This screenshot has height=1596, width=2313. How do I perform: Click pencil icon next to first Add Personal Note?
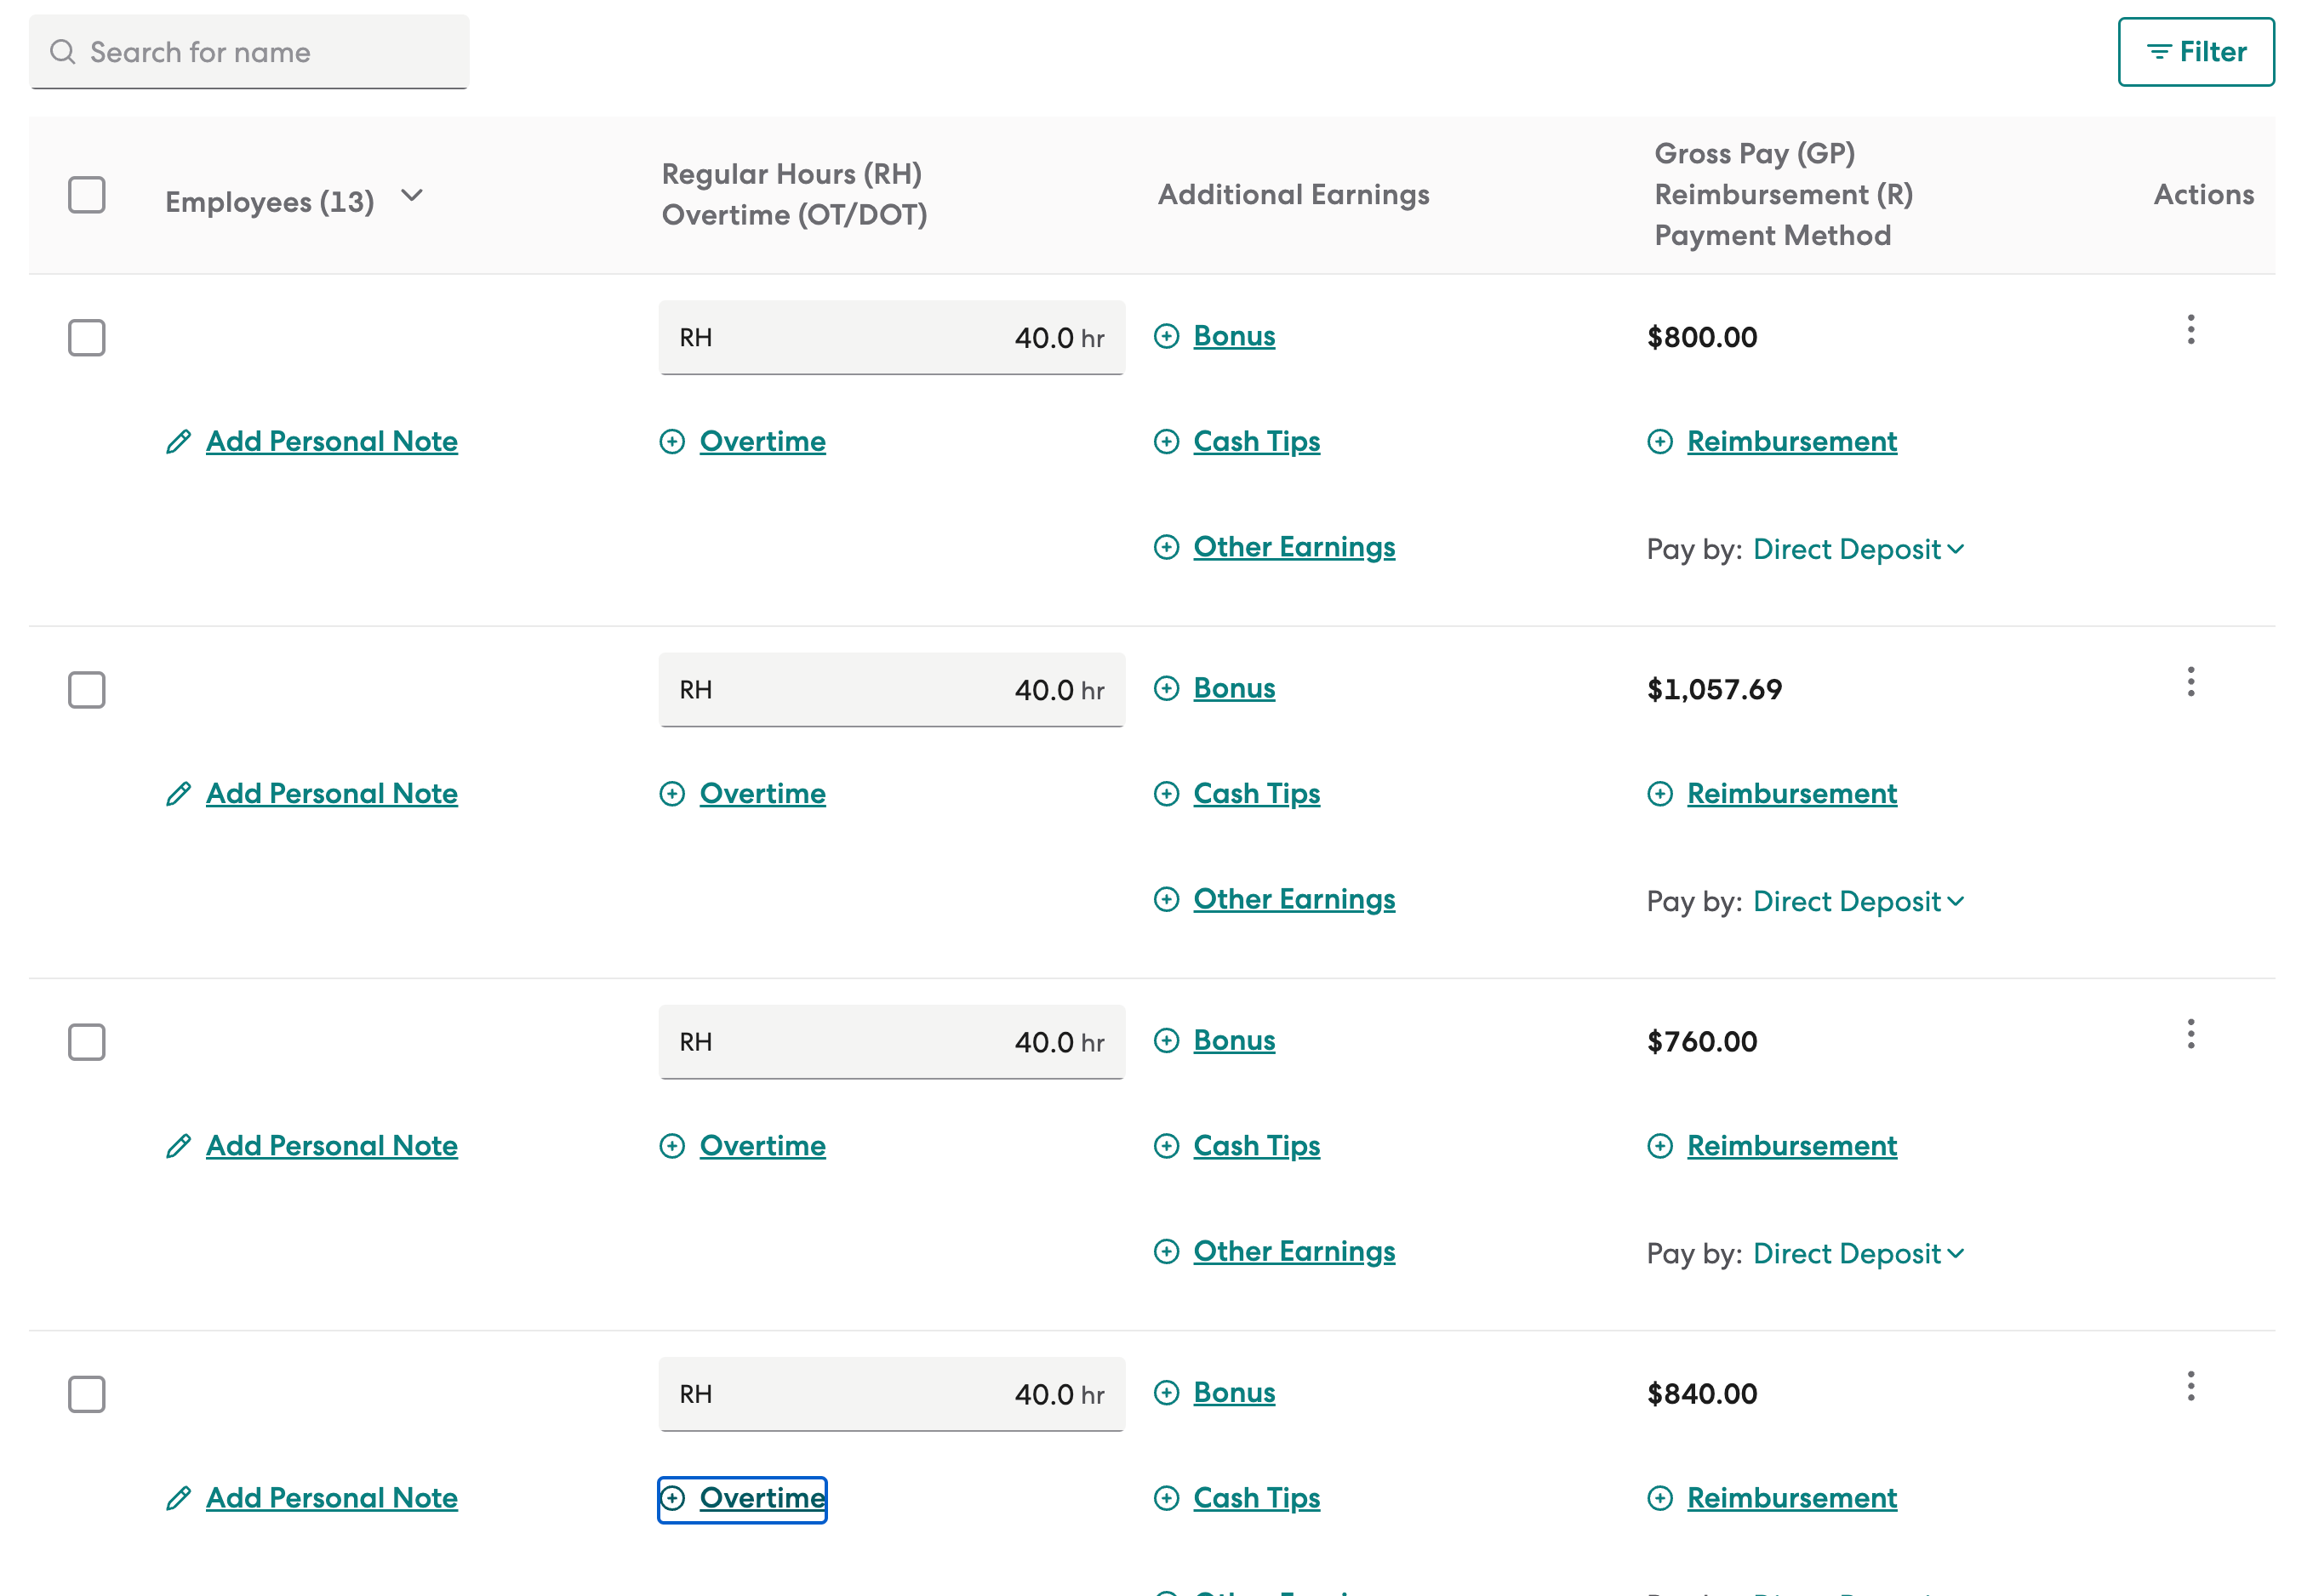coord(178,442)
